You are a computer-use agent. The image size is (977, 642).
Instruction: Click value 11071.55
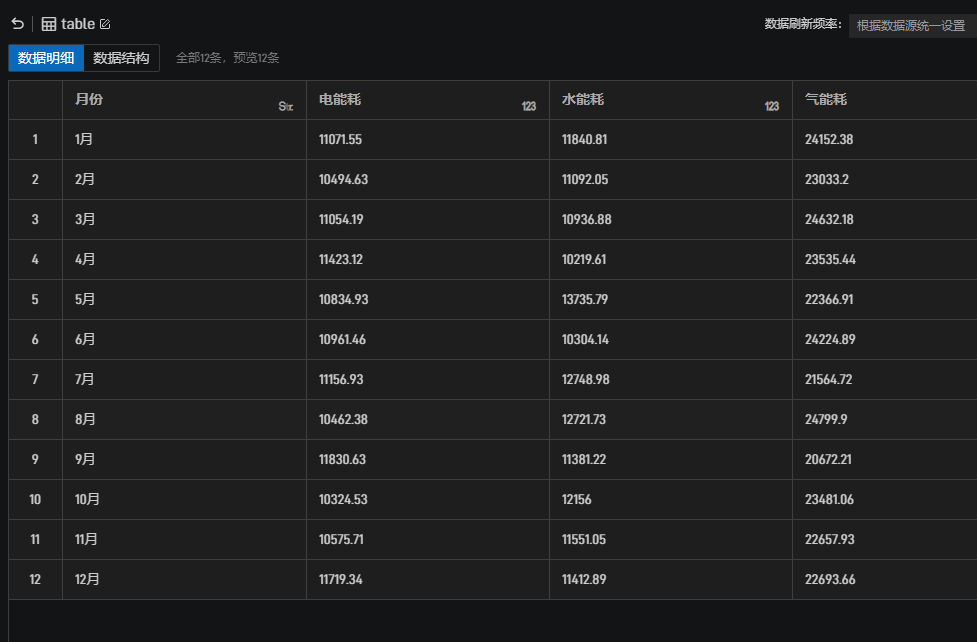point(340,140)
